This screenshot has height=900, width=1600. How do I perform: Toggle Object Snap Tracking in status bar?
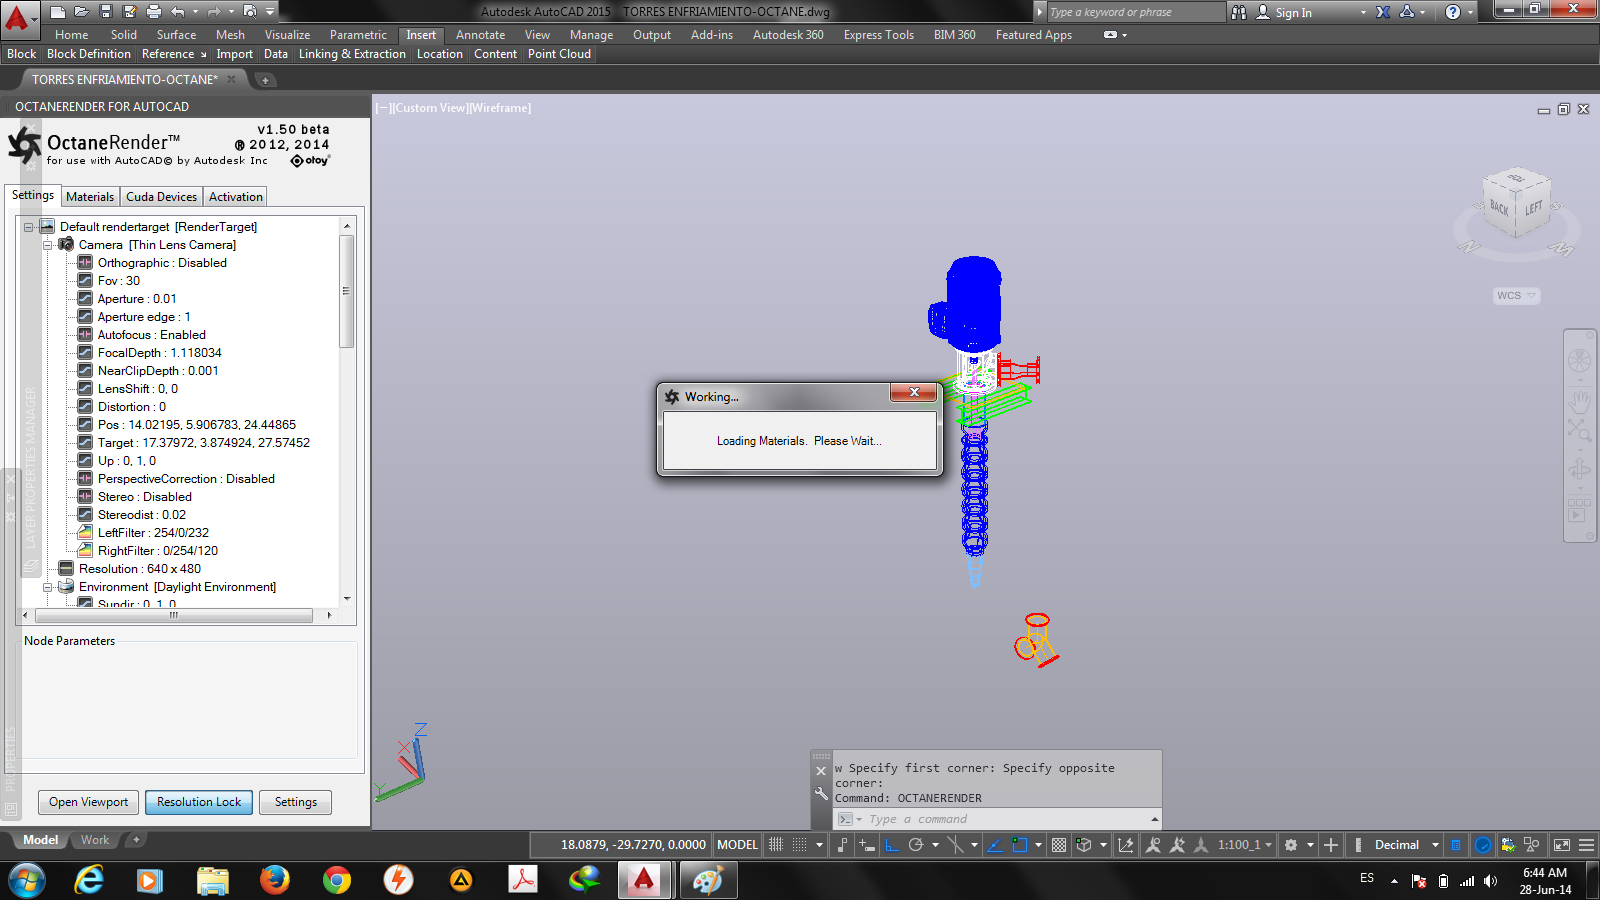[994, 845]
